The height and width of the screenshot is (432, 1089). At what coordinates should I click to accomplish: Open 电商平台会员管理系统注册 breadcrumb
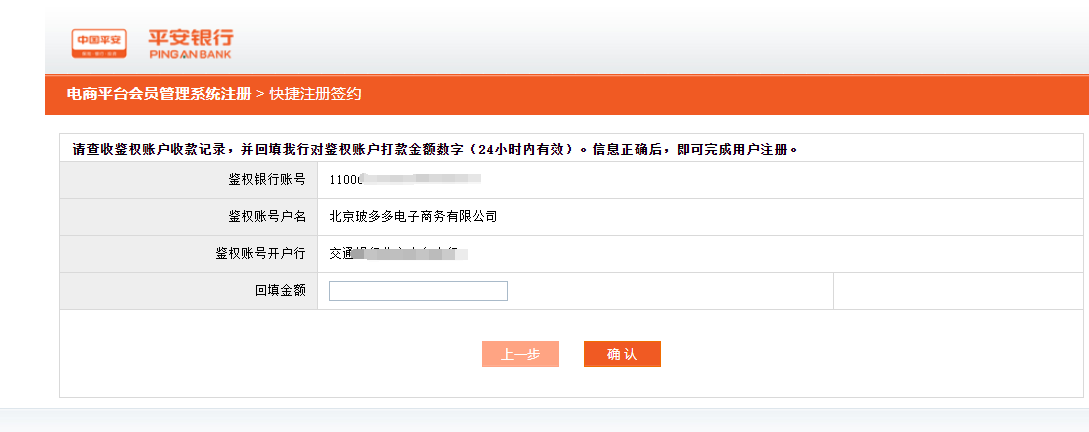158,94
